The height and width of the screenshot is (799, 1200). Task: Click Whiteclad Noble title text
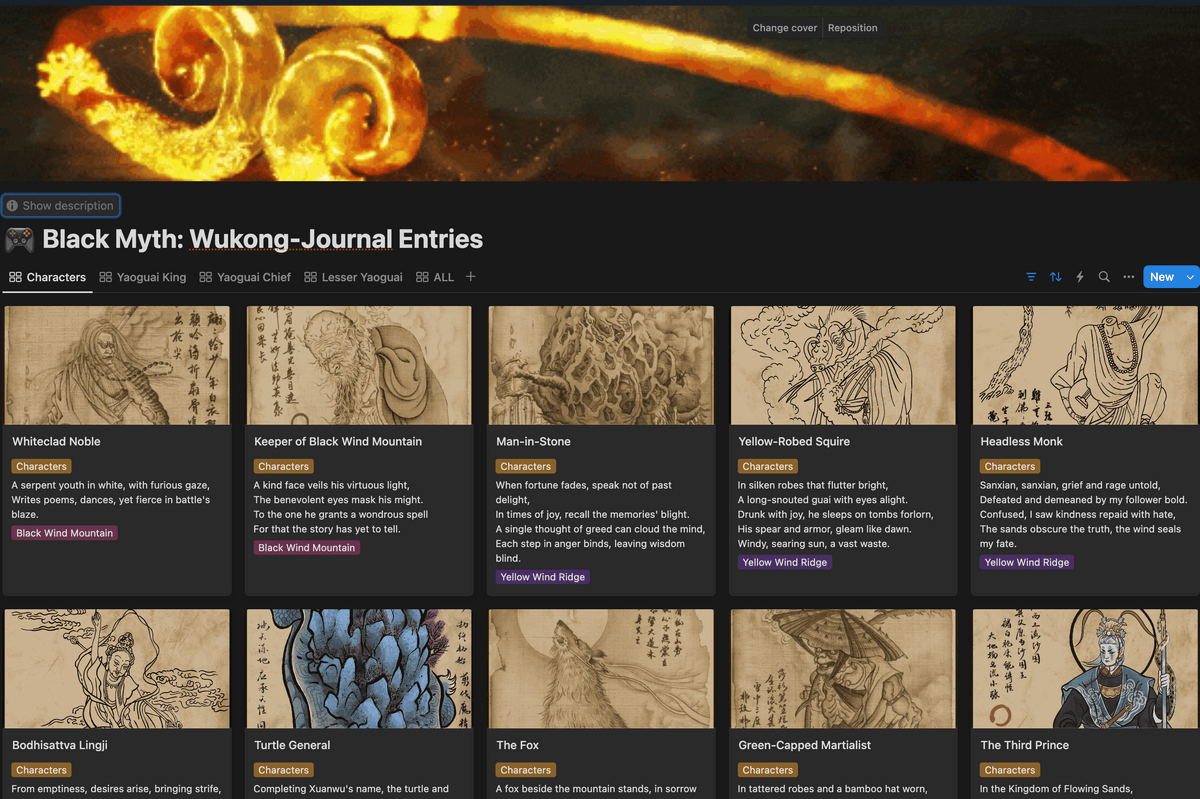point(56,441)
